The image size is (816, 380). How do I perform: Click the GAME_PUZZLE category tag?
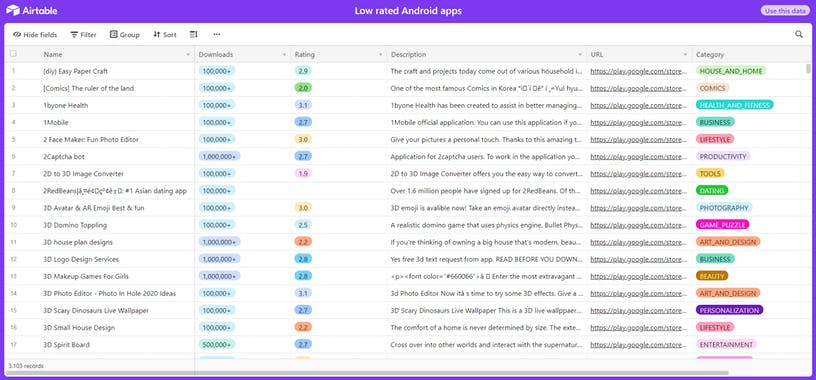pyautogui.click(x=722, y=225)
